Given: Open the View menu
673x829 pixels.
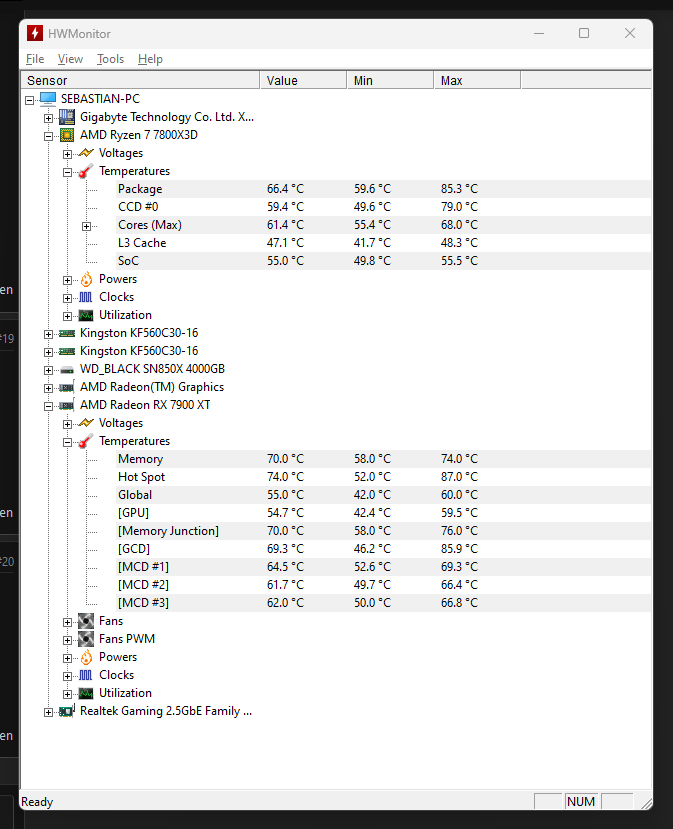Looking at the screenshot, I should point(70,59).
